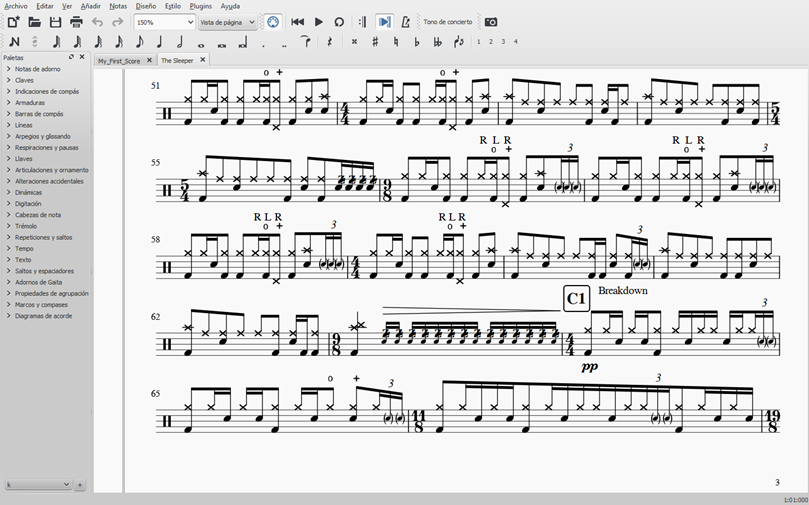
Task: Close the The Sleeper tab
Action: click(203, 60)
